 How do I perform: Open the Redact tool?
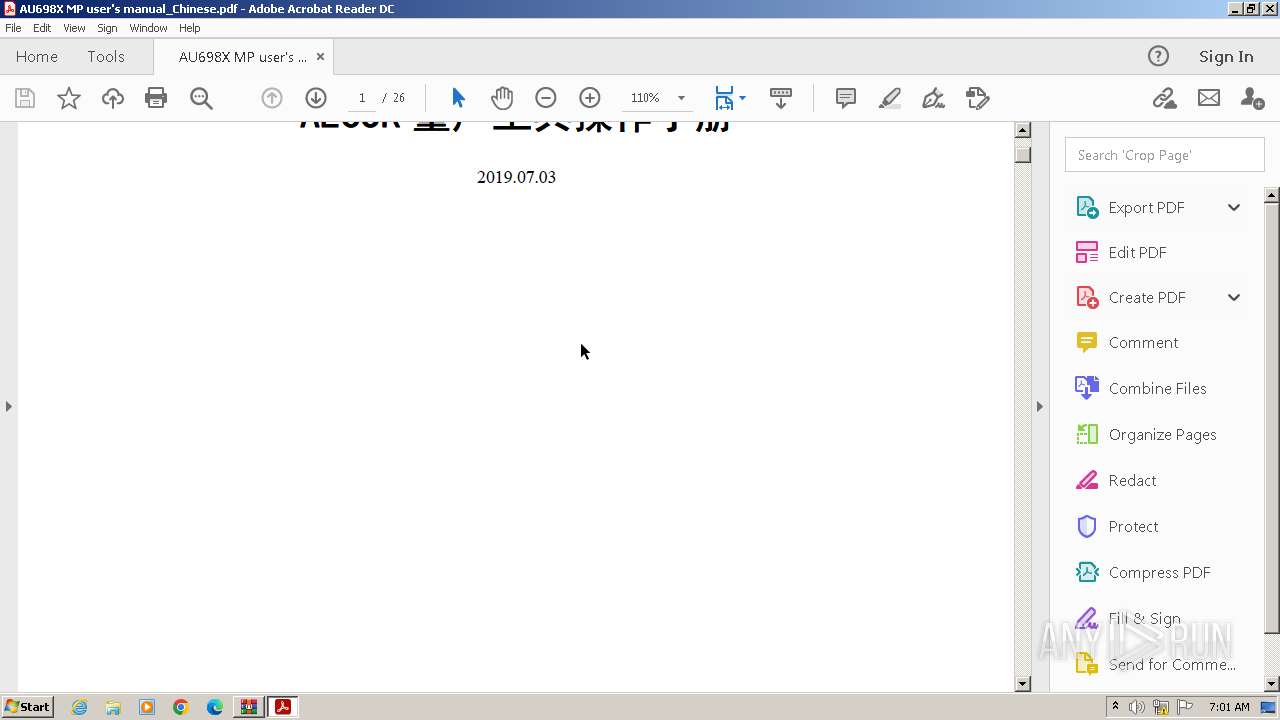1132,480
